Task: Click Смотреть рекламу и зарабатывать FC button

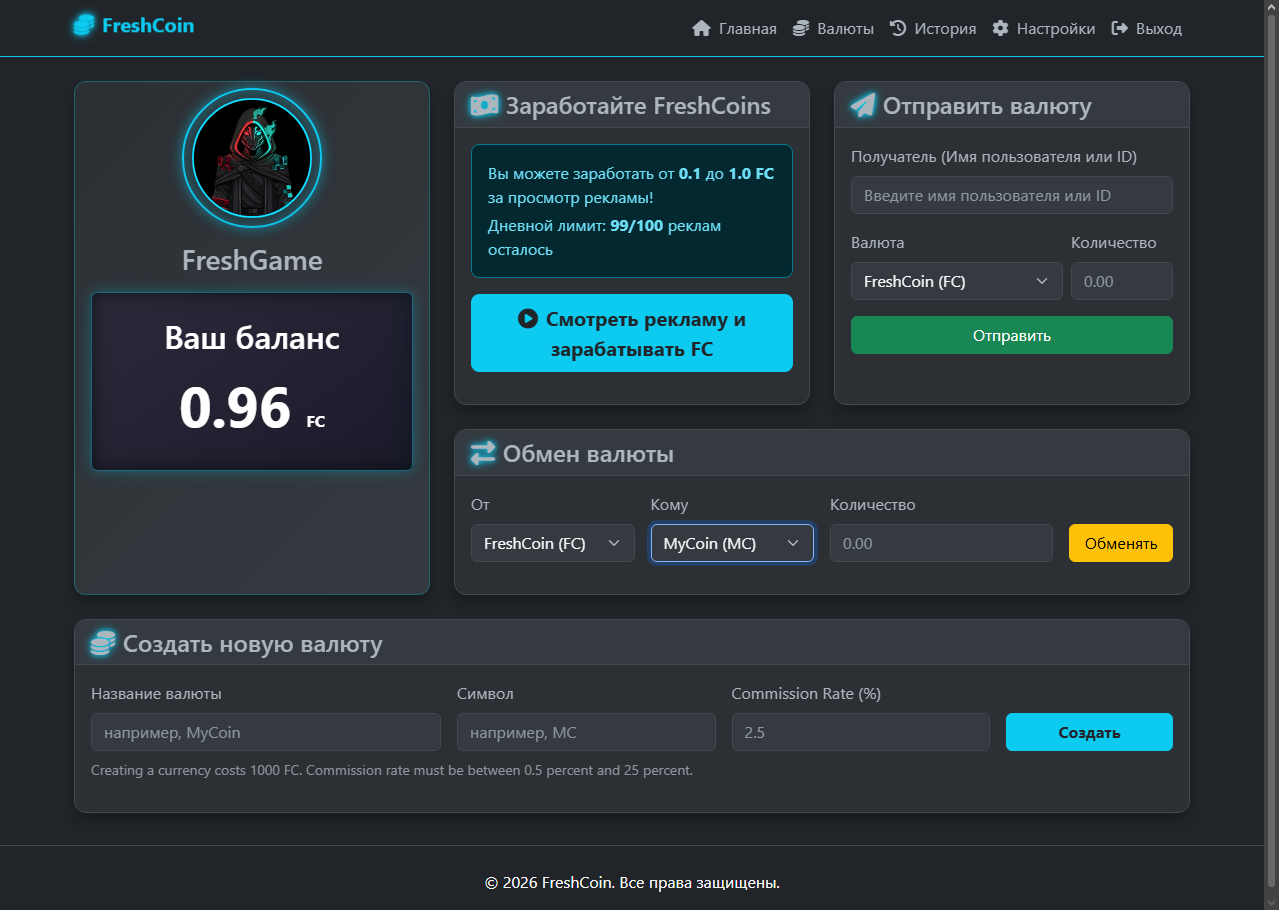Action: click(631, 333)
